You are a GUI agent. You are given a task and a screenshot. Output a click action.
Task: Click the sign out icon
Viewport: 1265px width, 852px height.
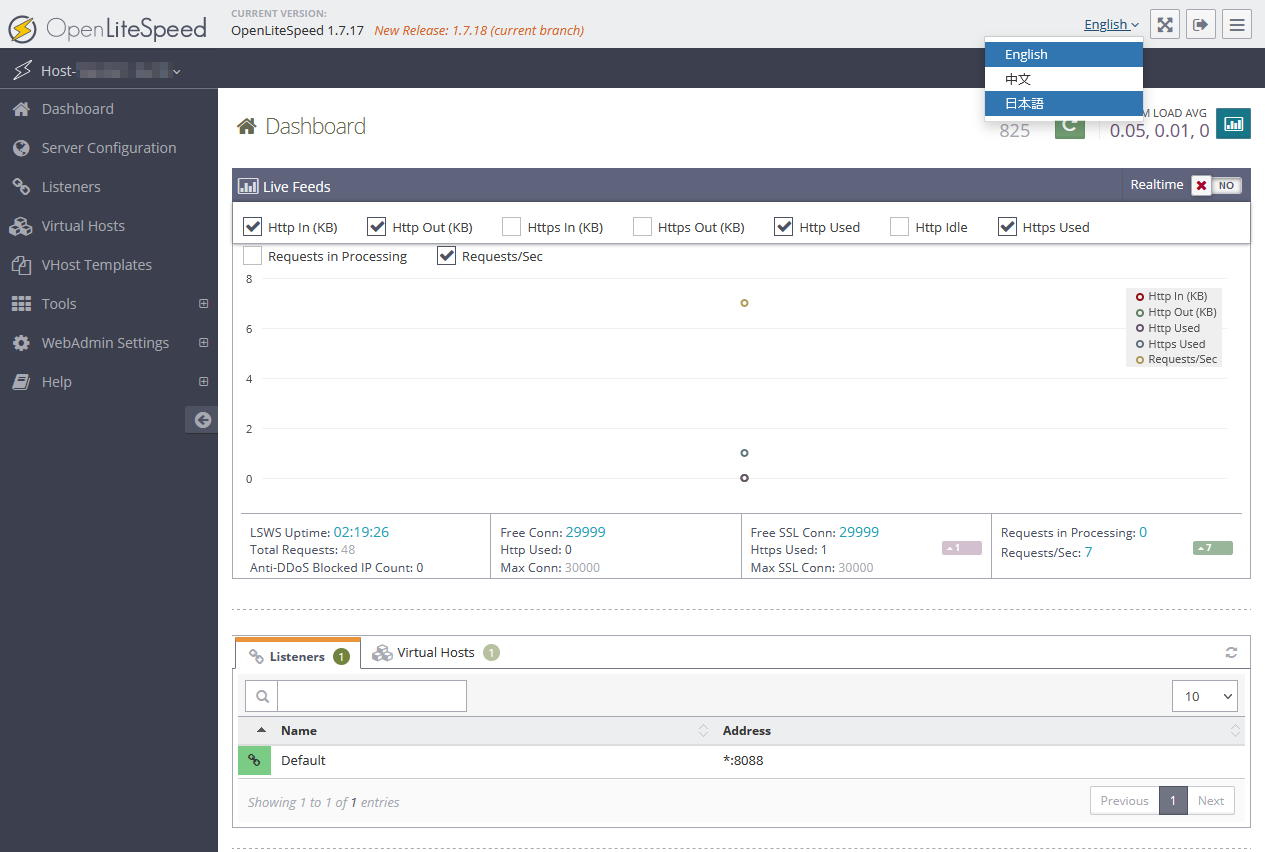pos(1201,25)
